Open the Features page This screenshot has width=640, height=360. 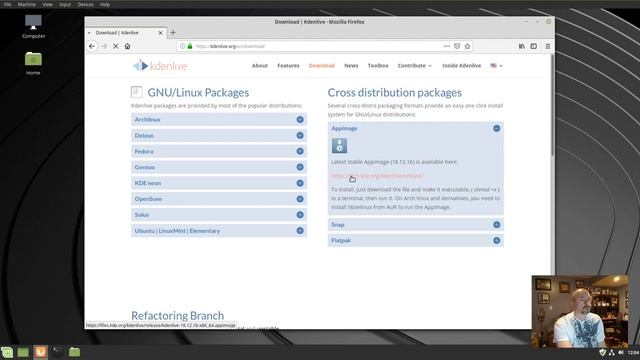pos(288,66)
